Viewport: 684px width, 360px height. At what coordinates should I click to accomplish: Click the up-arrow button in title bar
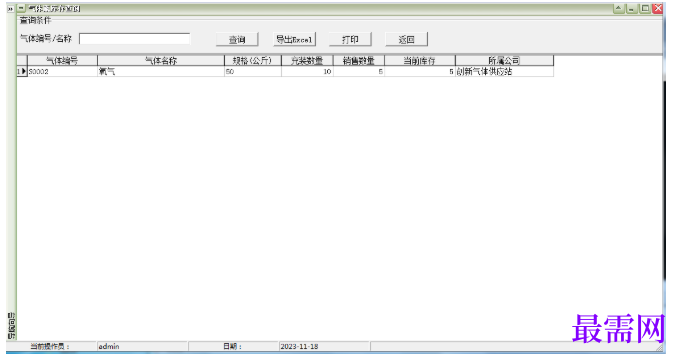[619, 8]
